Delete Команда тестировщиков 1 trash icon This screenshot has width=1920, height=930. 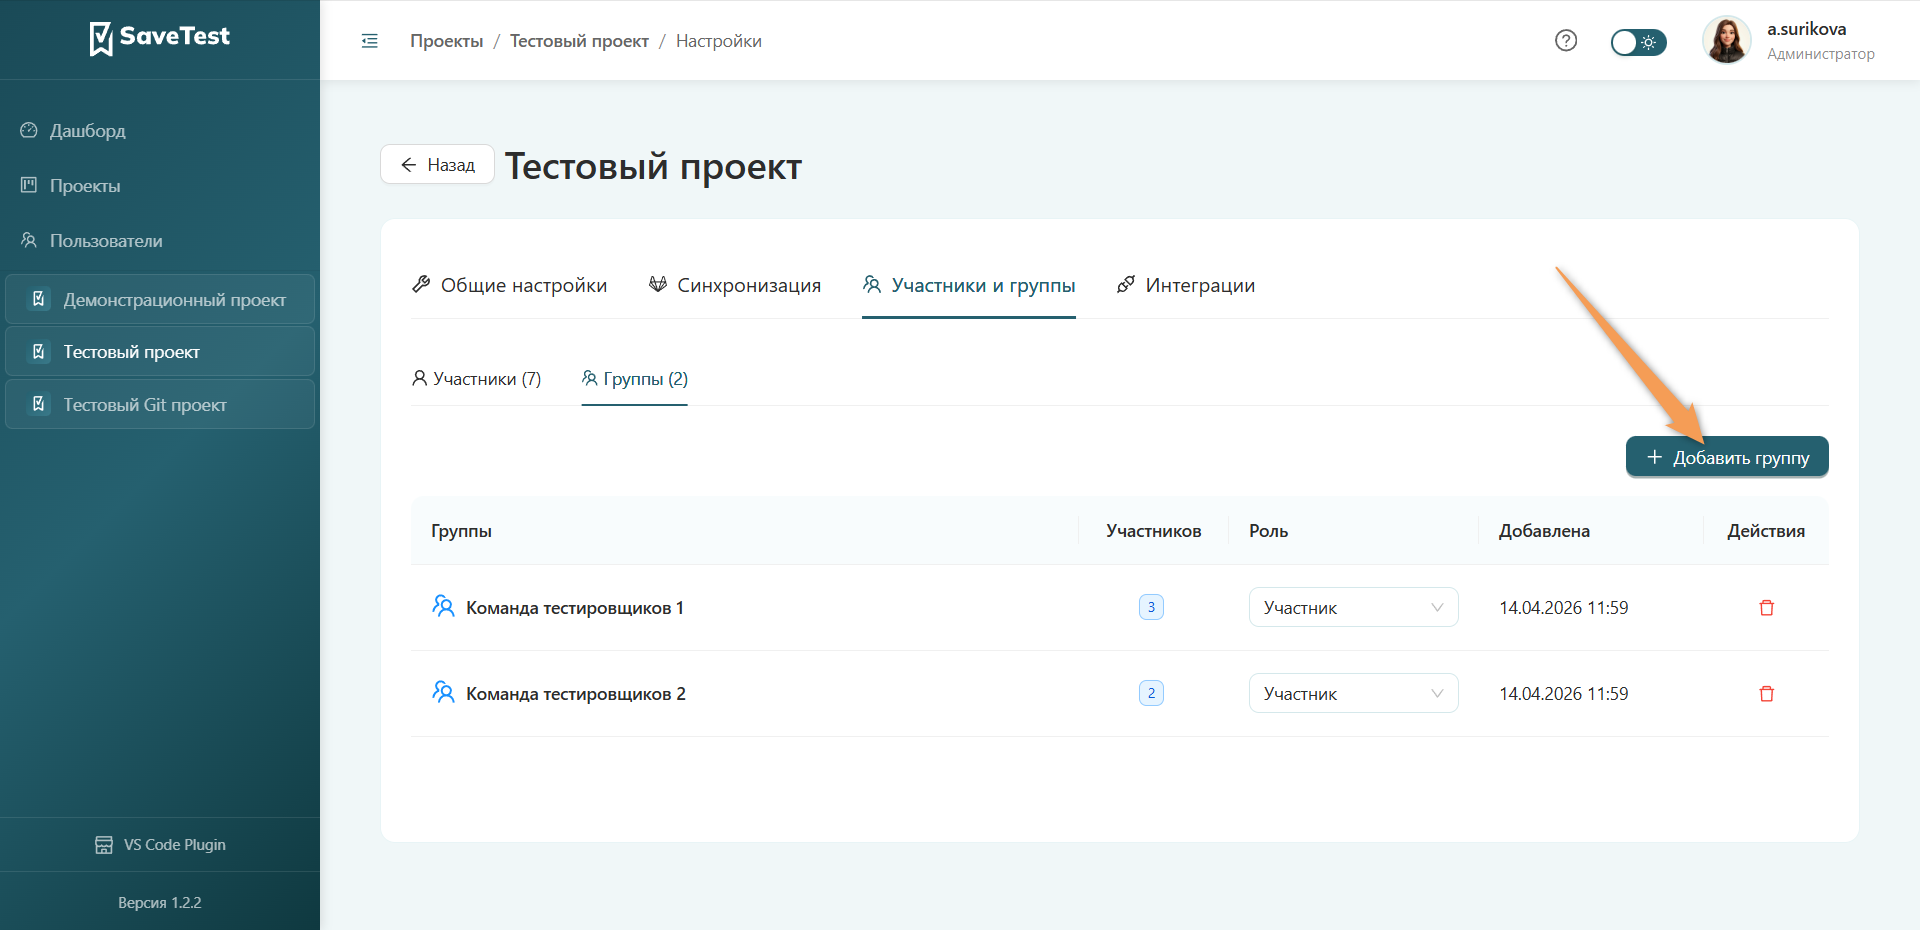point(1767,608)
